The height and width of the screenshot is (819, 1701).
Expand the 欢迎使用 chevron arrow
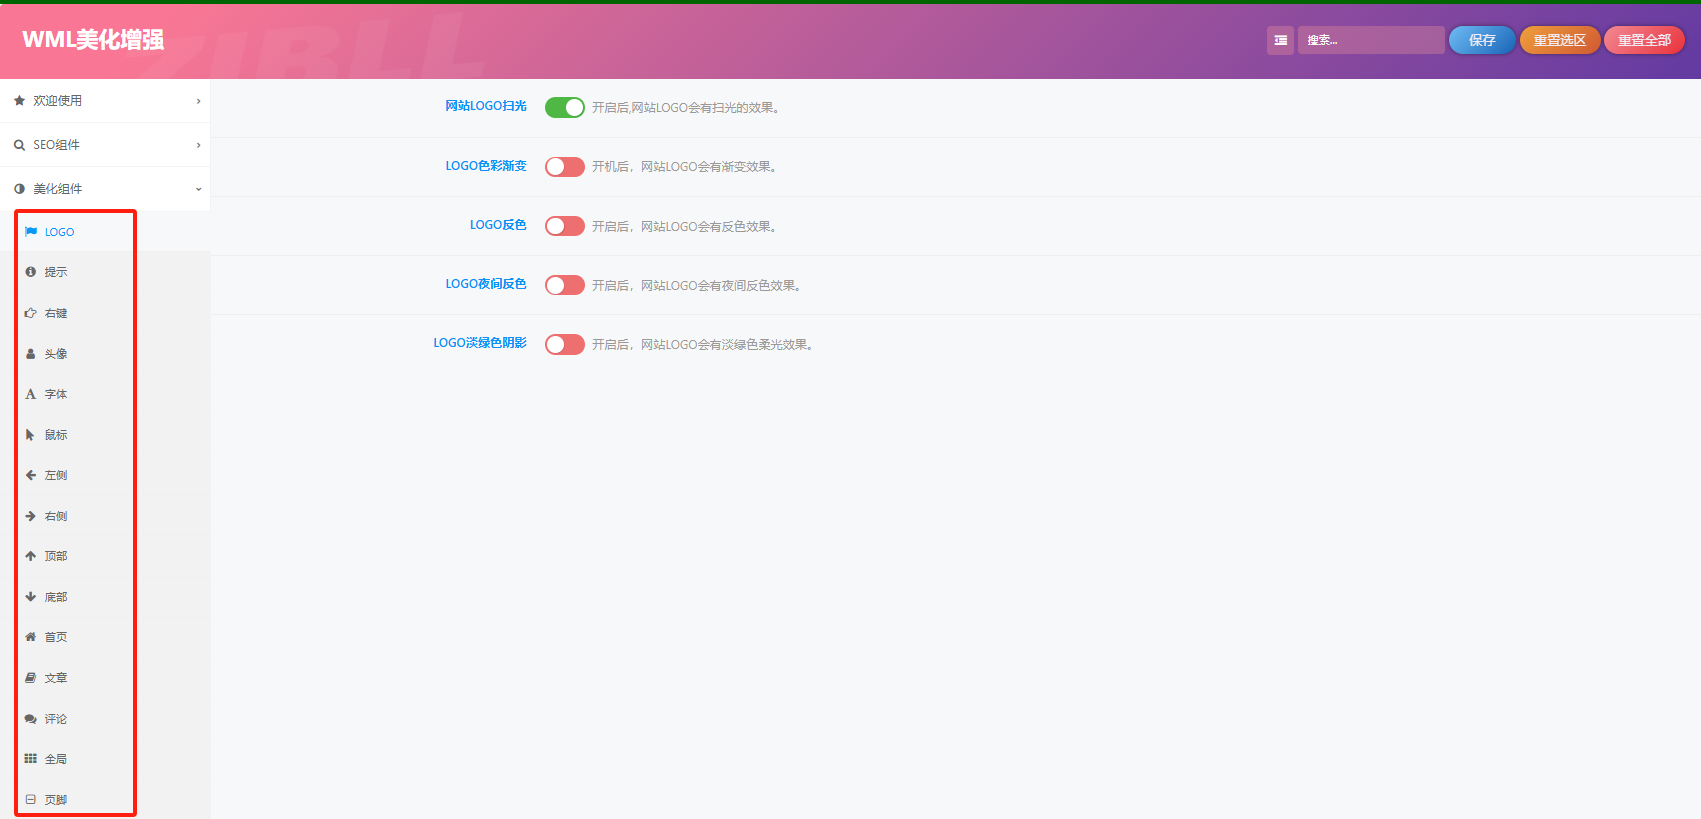198,101
